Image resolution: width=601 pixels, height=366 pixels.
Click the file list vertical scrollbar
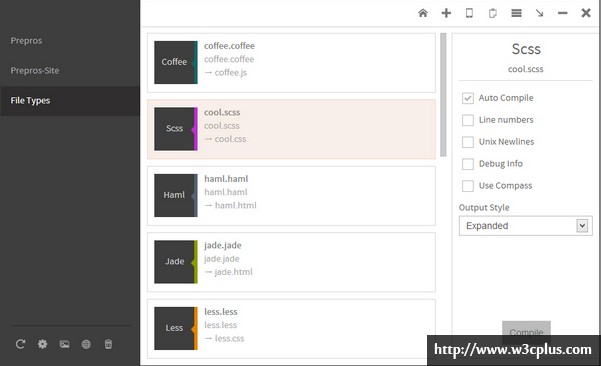coord(443,95)
